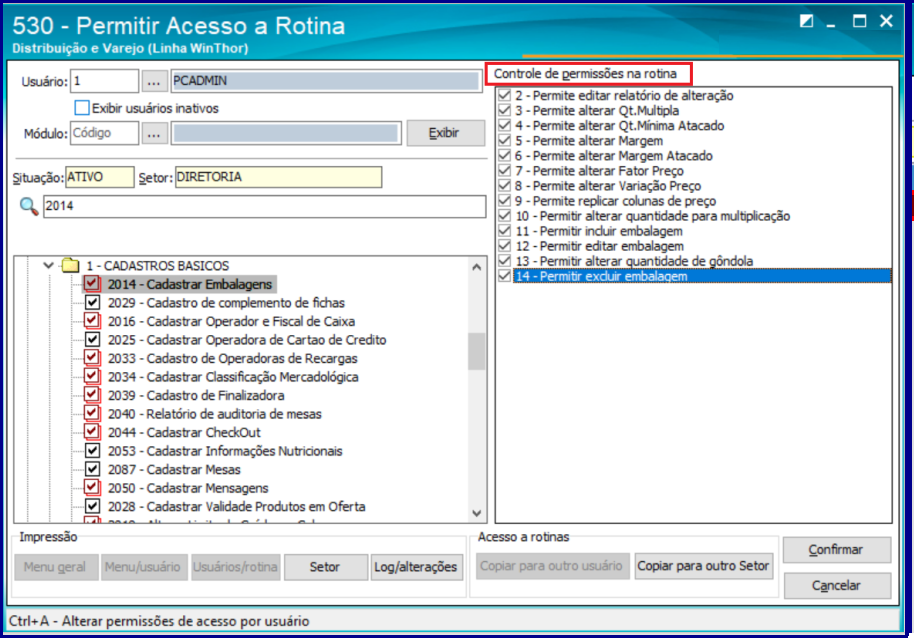Click the Usuário code input field
The width and height of the screenshot is (914, 638).
click(104, 81)
